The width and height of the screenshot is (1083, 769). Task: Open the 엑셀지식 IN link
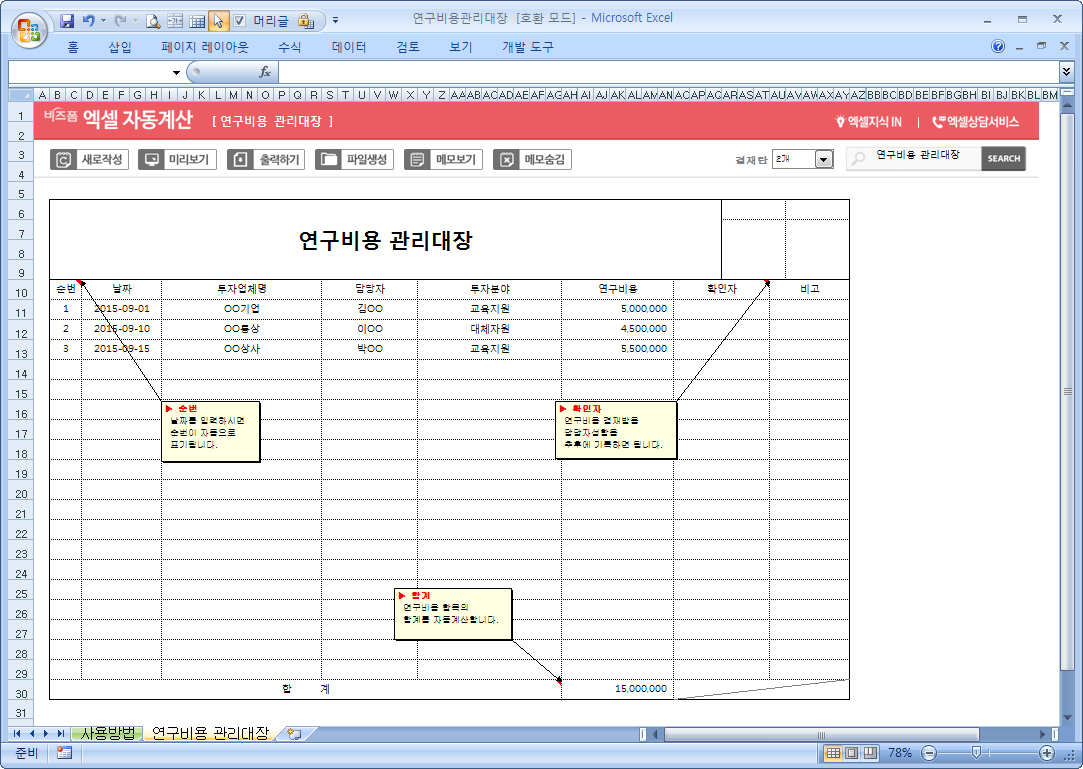tap(868, 122)
